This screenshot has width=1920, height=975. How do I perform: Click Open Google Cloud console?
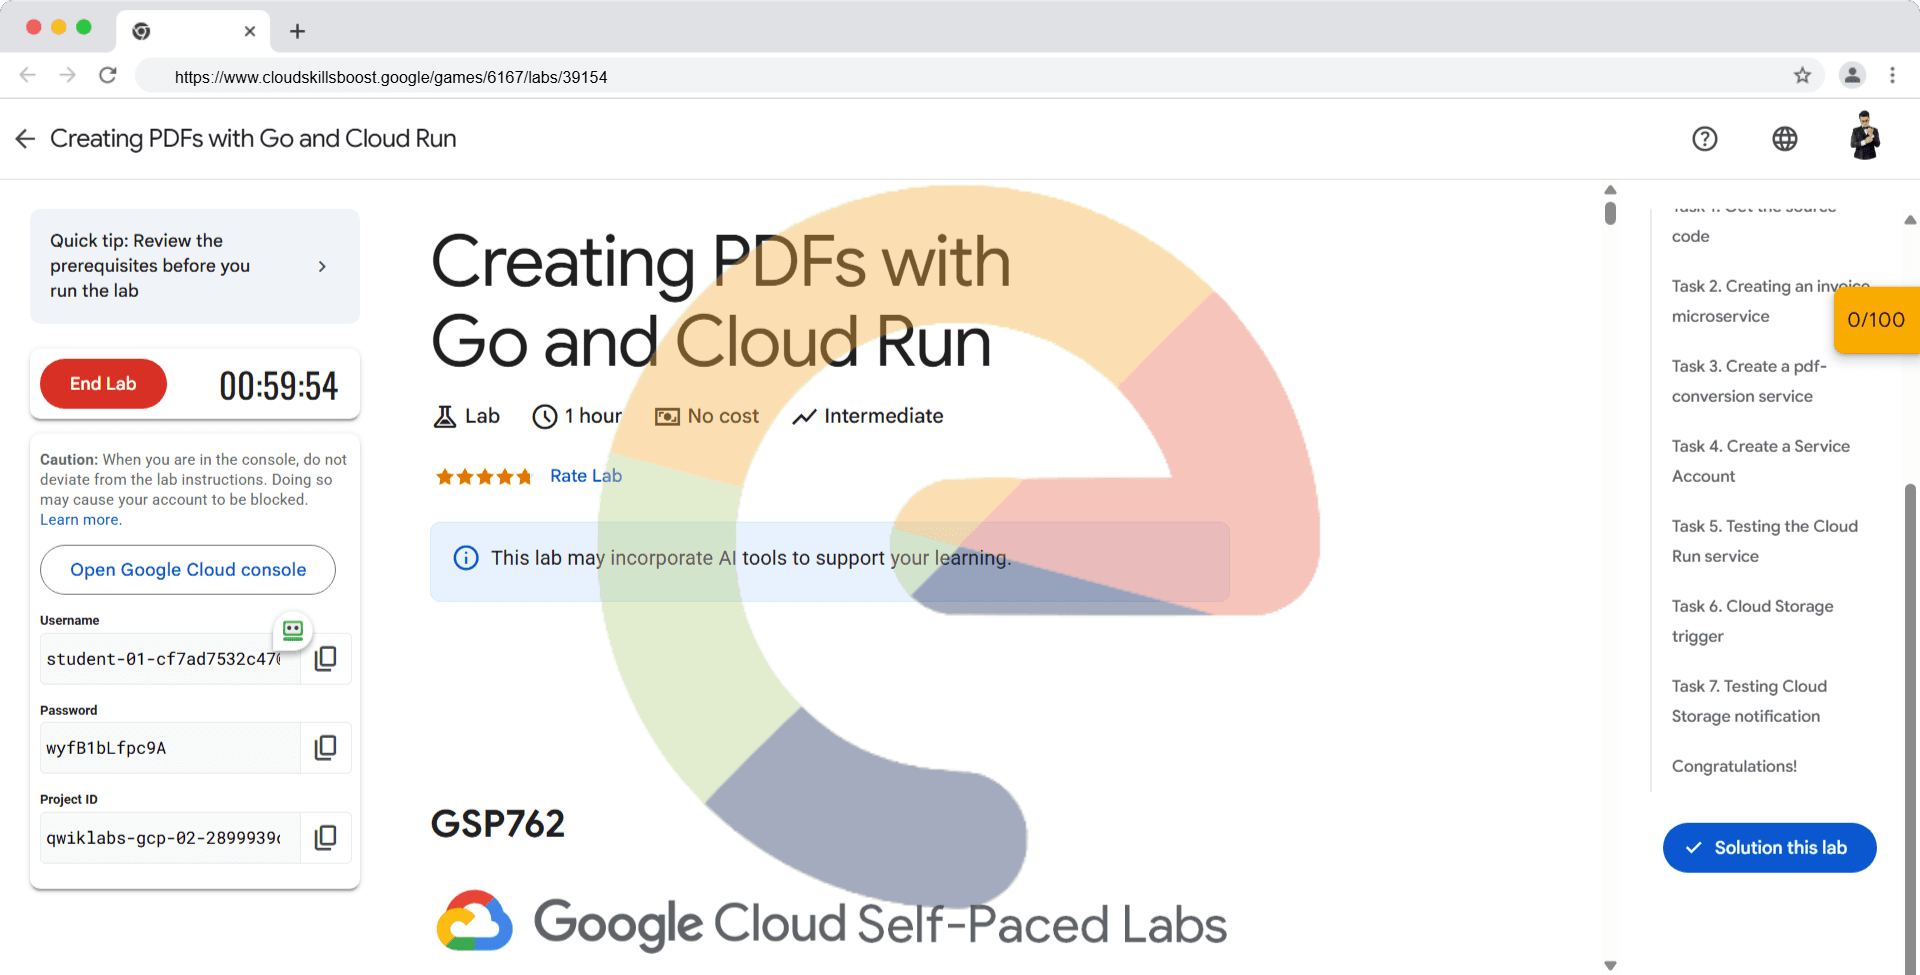tap(188, 570)
